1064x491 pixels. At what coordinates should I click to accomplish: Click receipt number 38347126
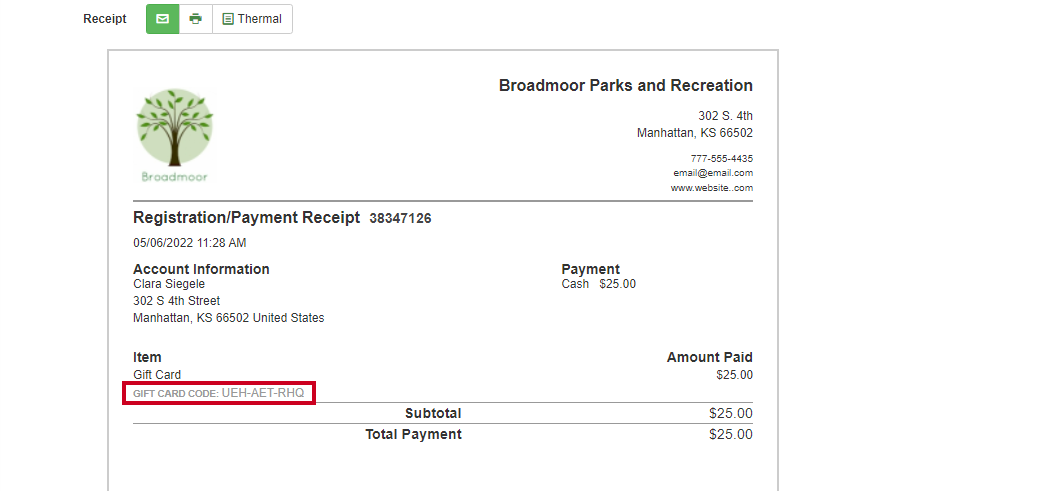click(400, 218)
